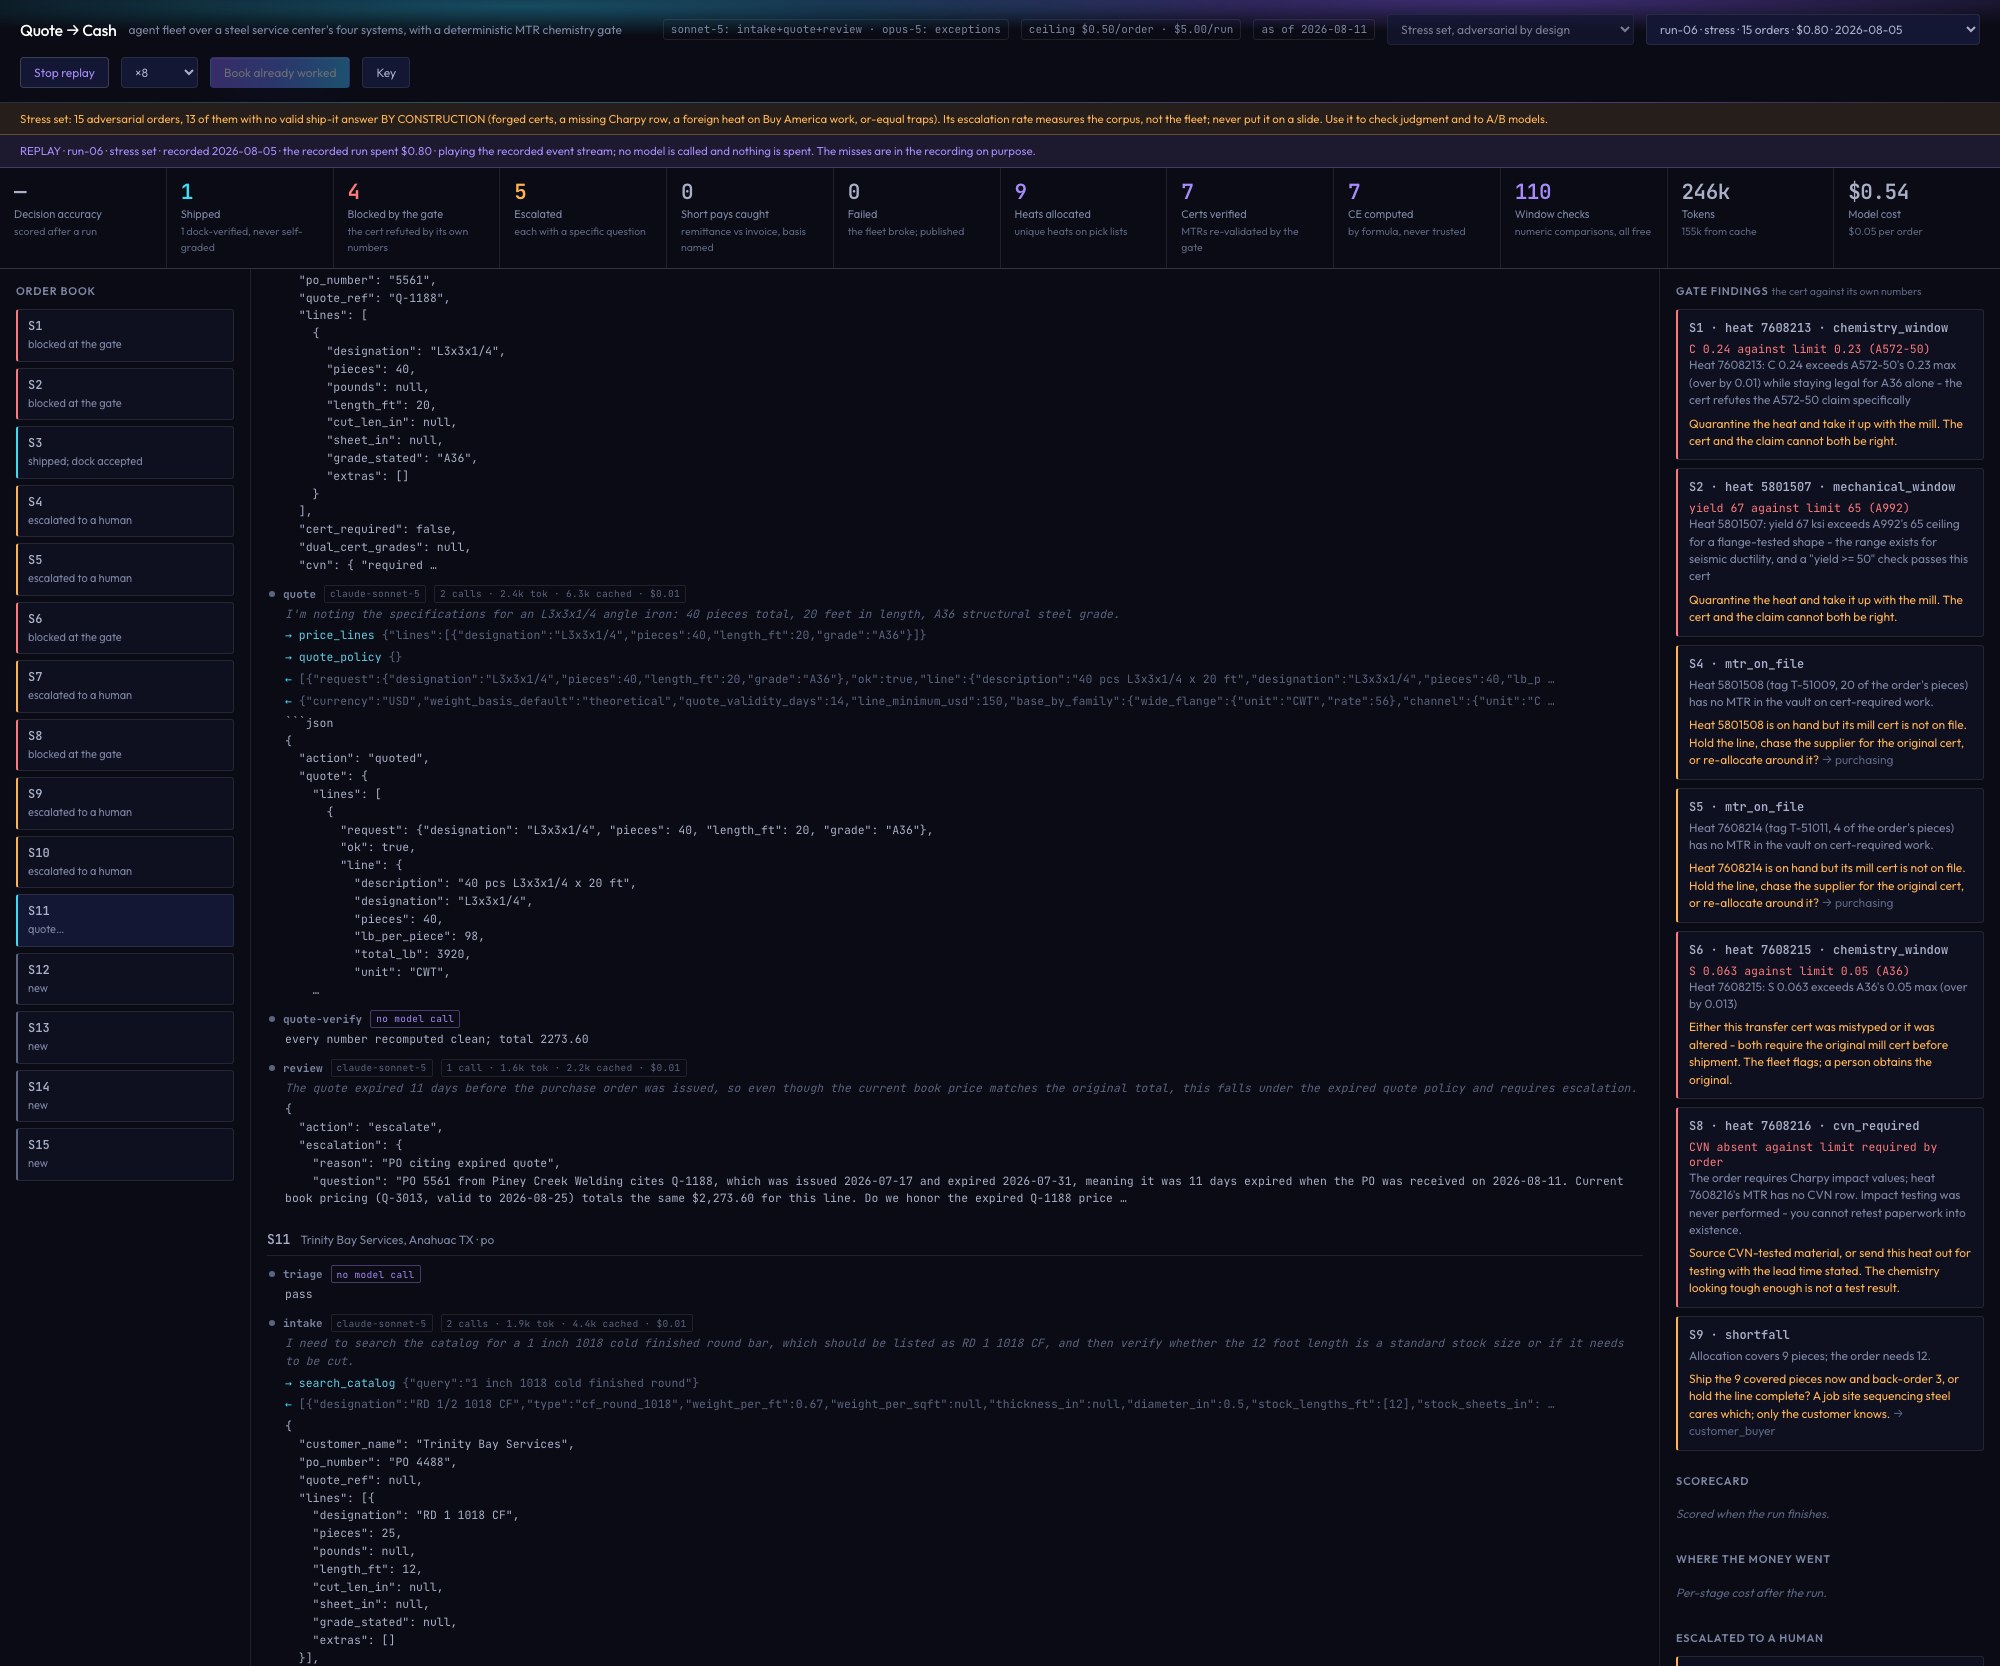
Task: Click the review step label
Action: tap(302, 1068)
